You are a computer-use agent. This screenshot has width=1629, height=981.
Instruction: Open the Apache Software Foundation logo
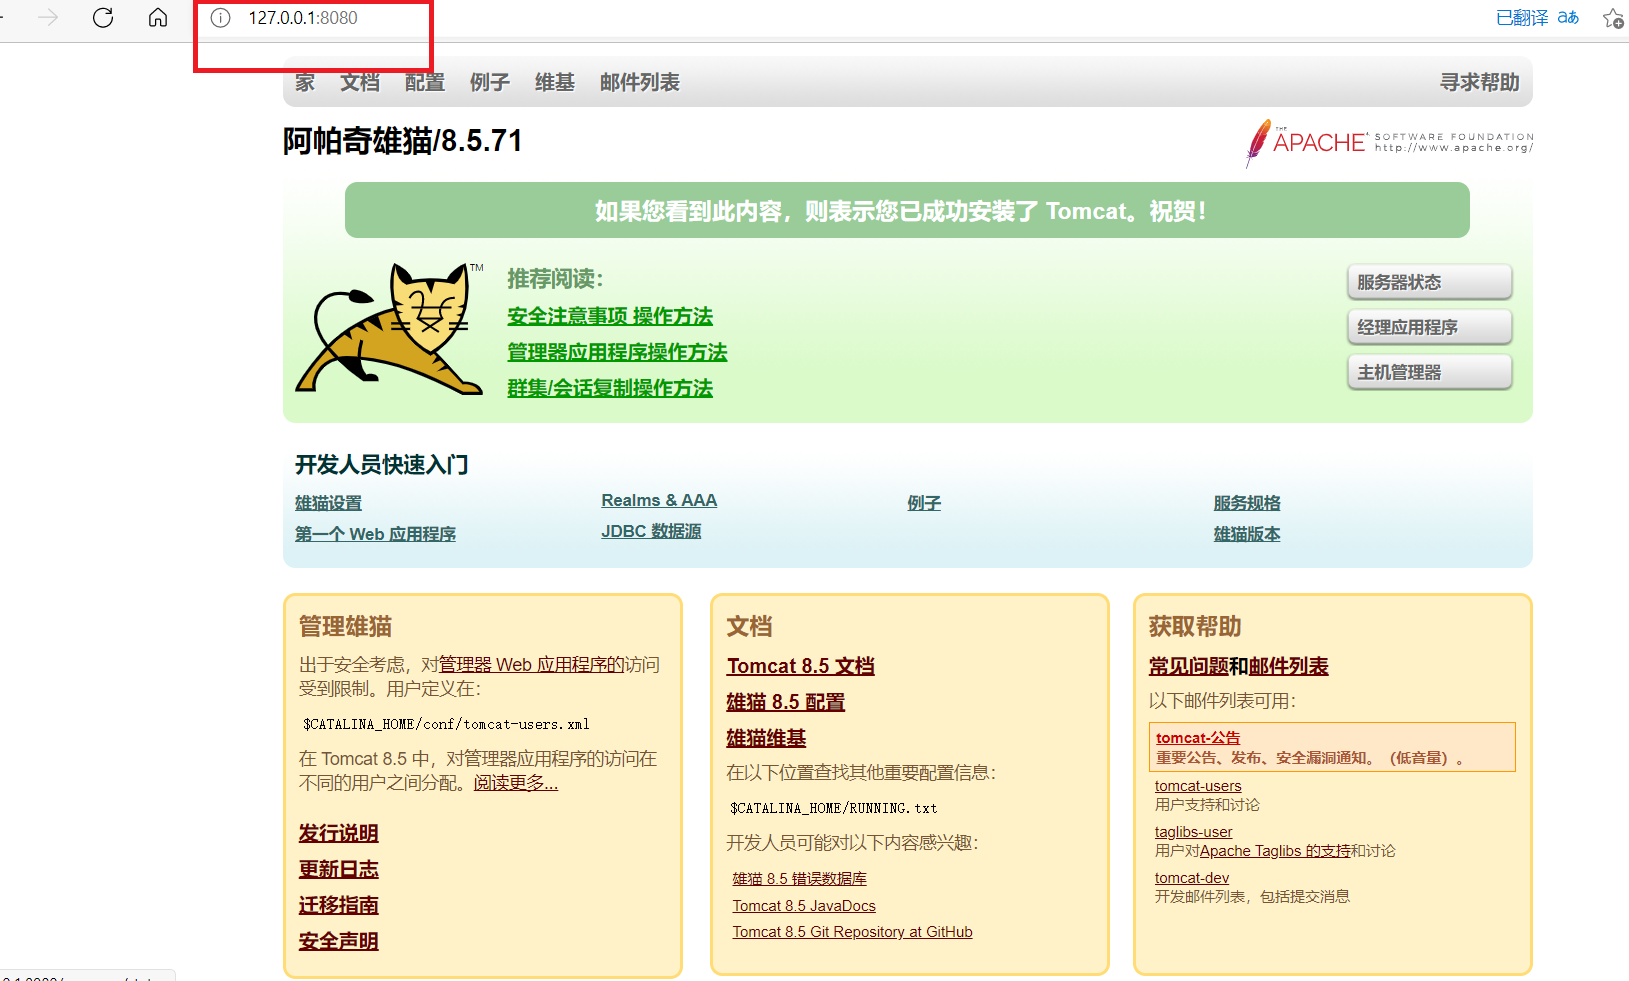(x=1389, y=143)
